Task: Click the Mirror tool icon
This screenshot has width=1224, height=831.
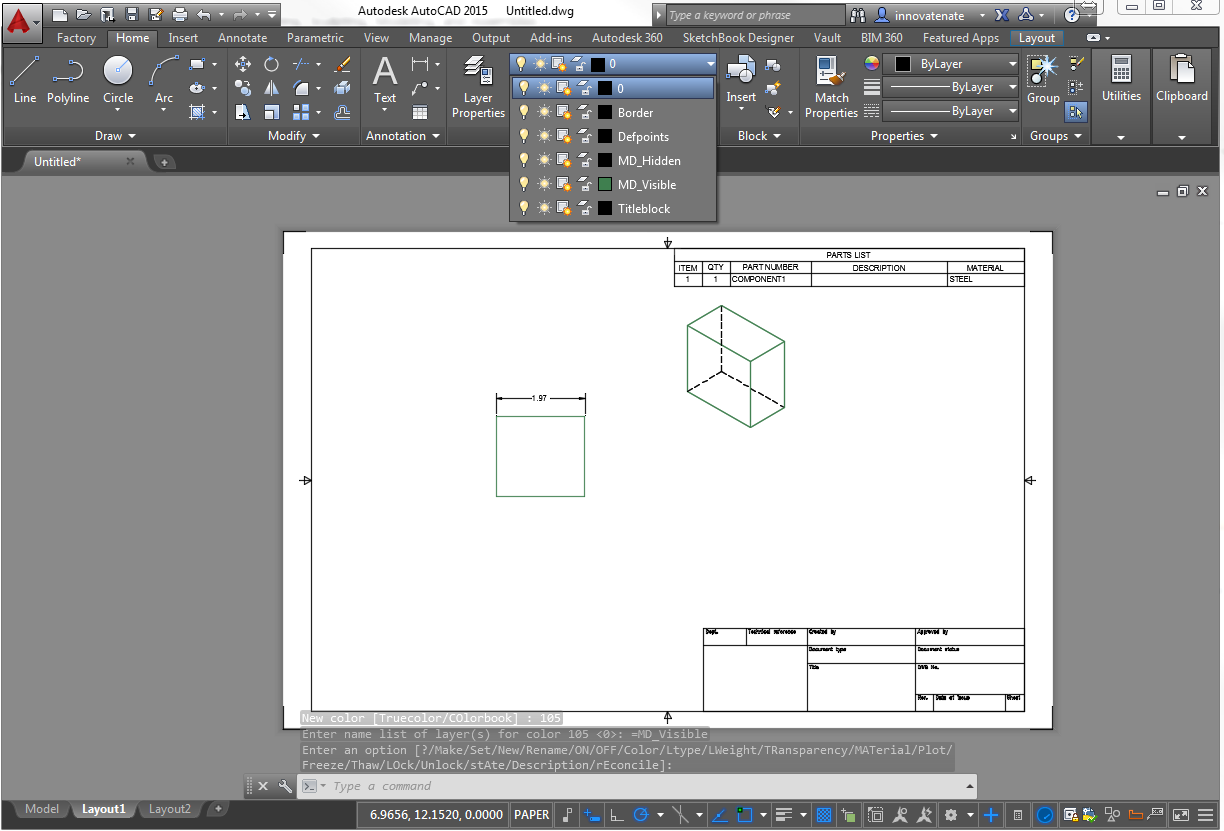Action: (272, 88)
